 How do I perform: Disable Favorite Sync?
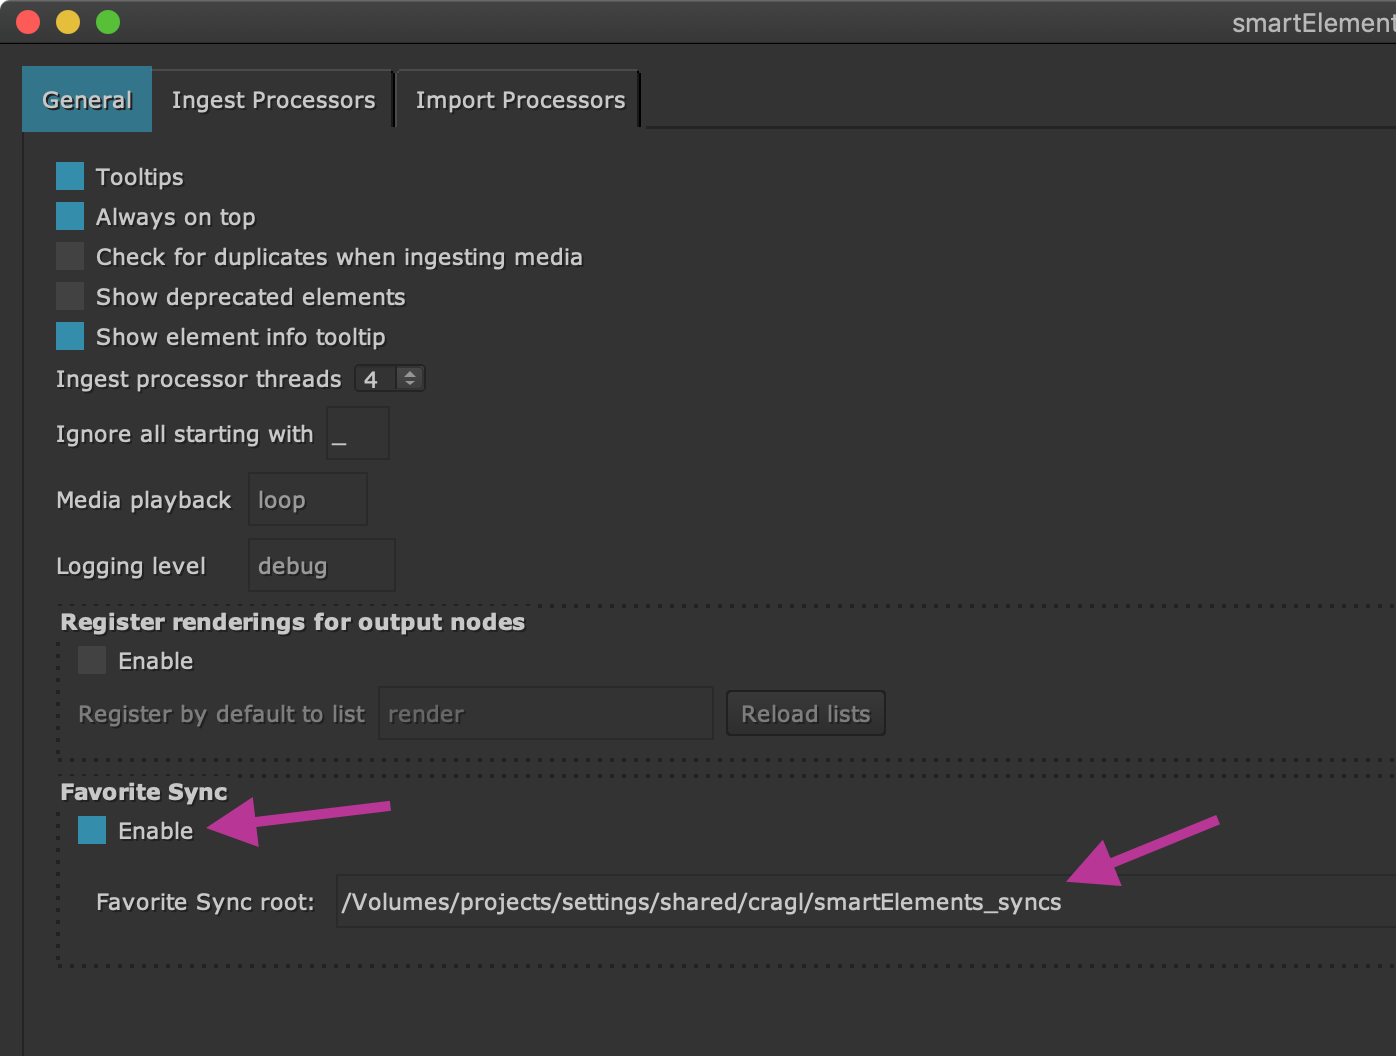91,829
